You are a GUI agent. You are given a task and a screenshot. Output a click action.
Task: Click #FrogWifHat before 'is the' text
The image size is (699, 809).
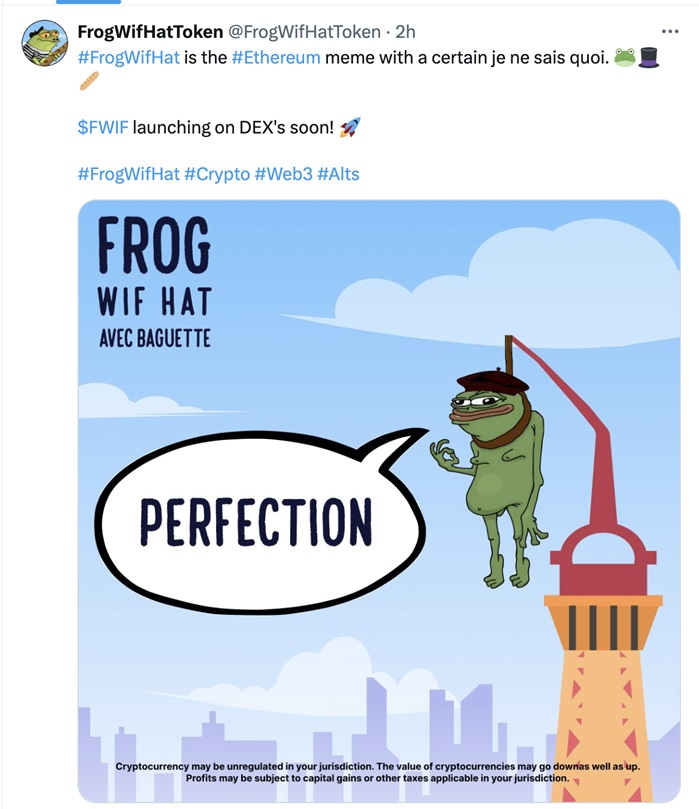(x=128, y=57)
